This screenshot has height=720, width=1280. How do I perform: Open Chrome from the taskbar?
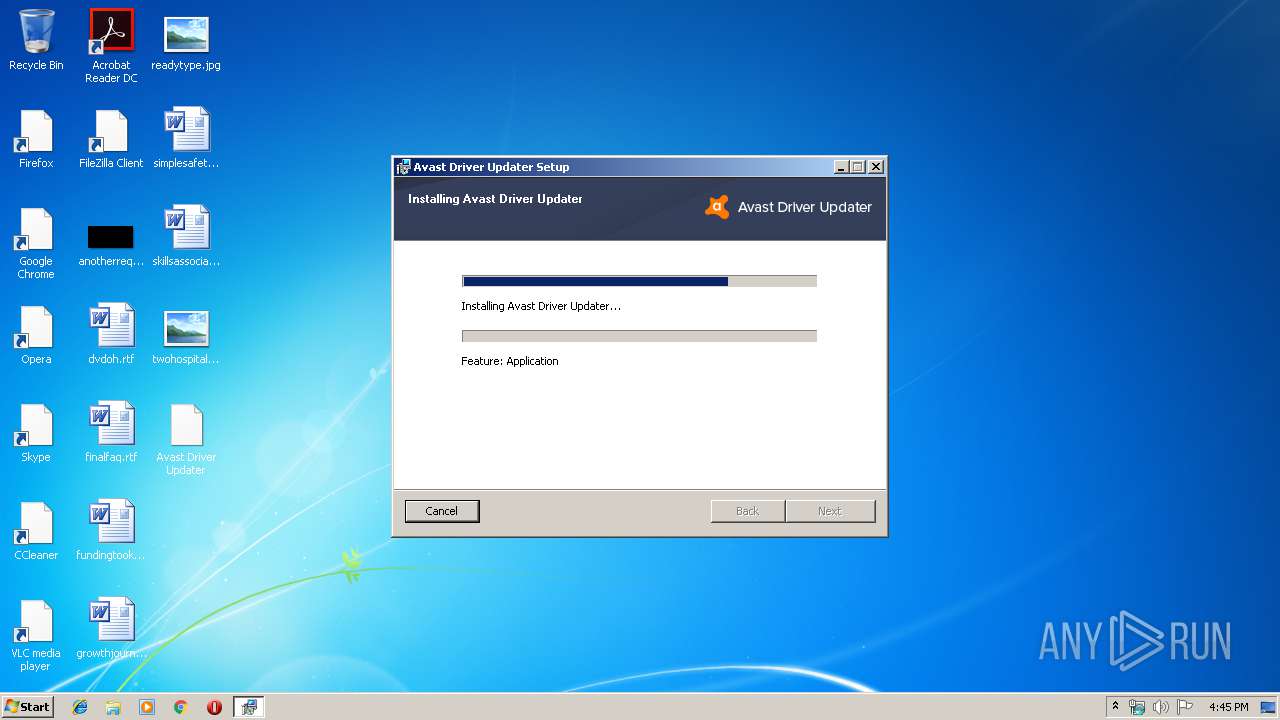coord(181,707)
